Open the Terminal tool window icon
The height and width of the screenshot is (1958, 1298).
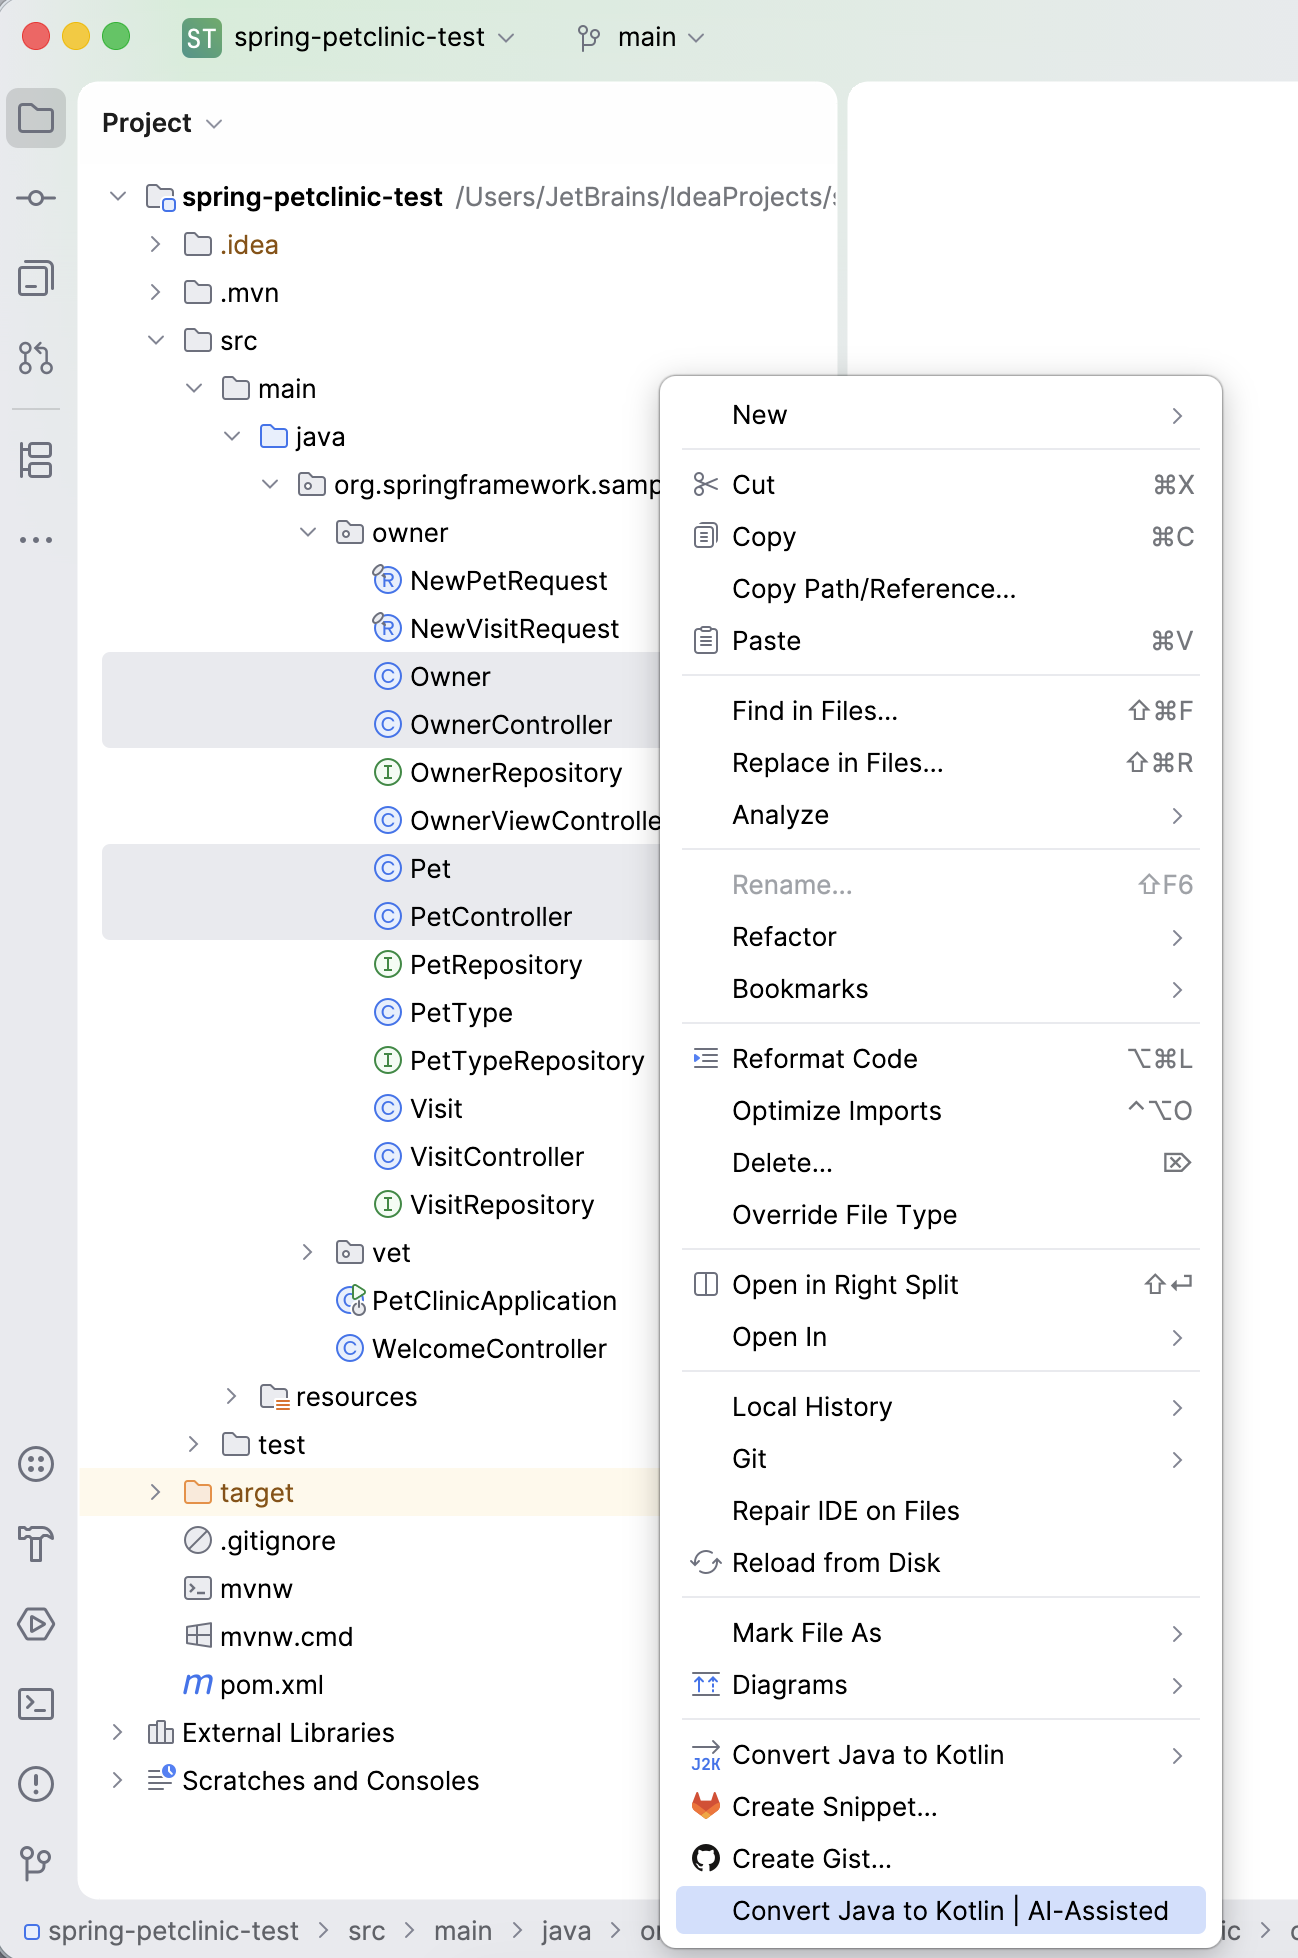point(36,1704)
